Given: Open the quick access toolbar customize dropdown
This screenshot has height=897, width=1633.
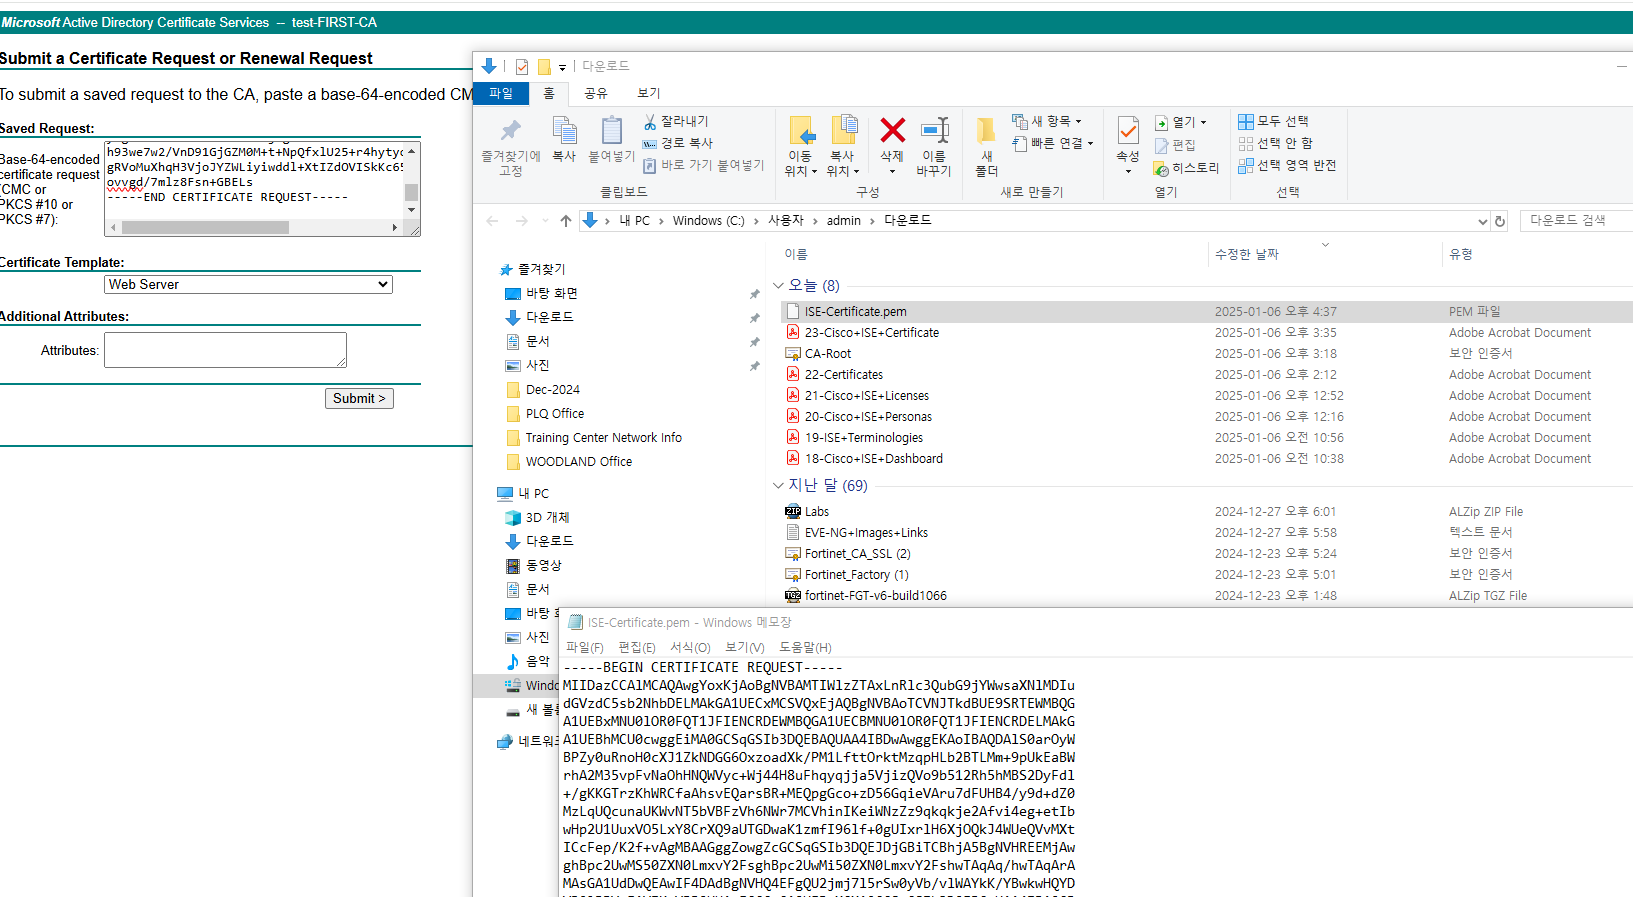Looking at the screenshot, I should 562,67.
